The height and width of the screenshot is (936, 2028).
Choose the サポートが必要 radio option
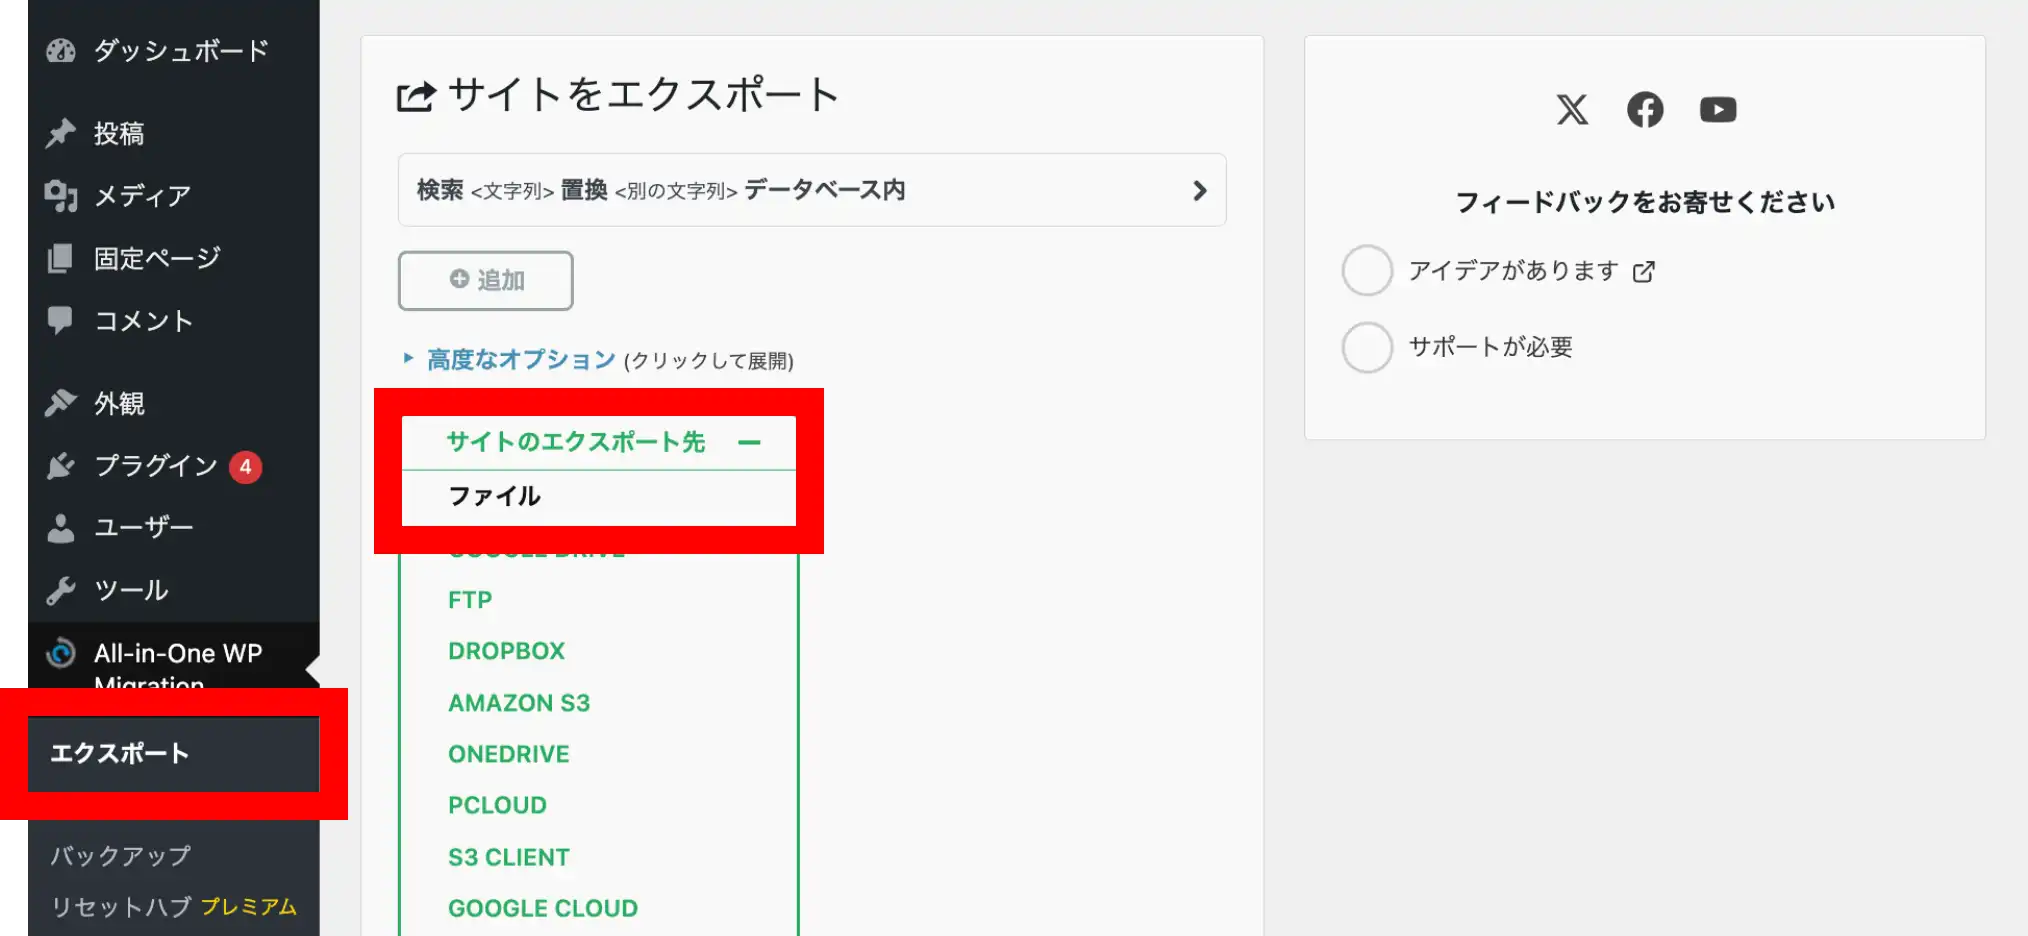point(1366,347)
